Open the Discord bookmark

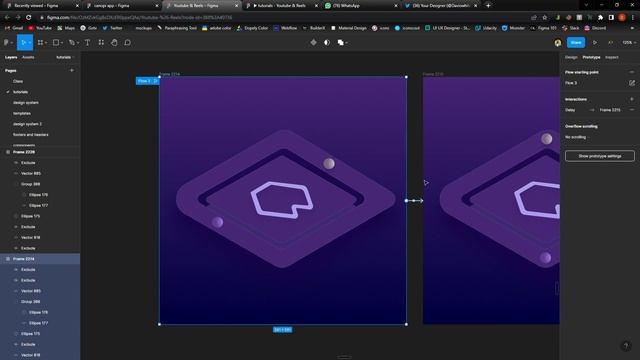(595, 28)
